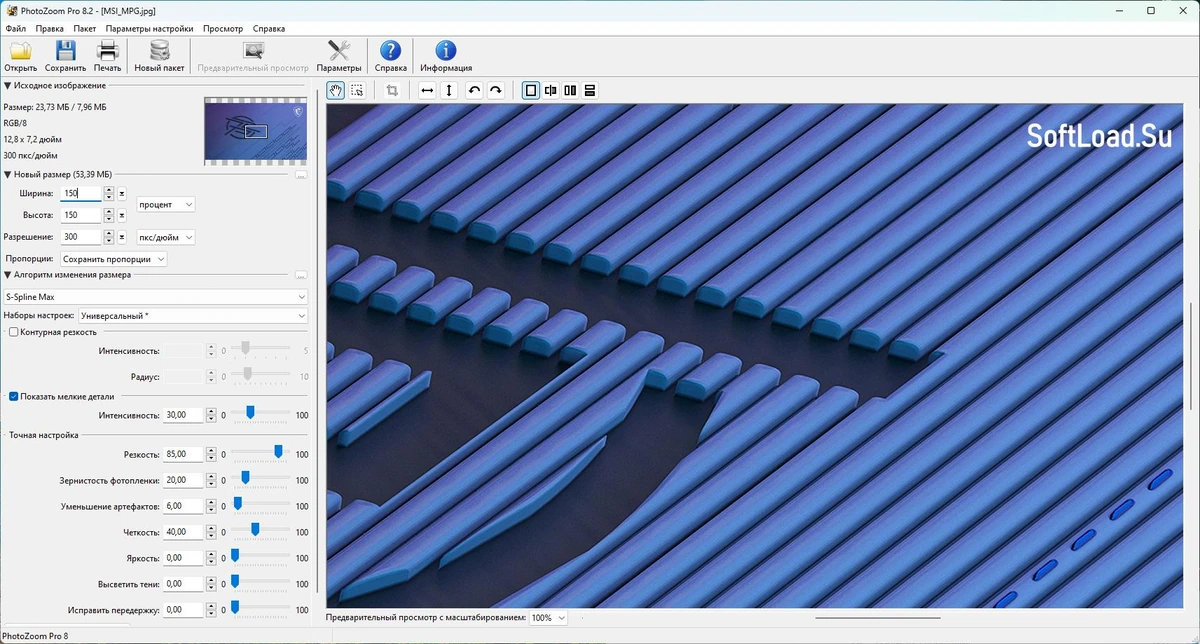
Task: Click the Информация blue info icon
Action: 446,50
